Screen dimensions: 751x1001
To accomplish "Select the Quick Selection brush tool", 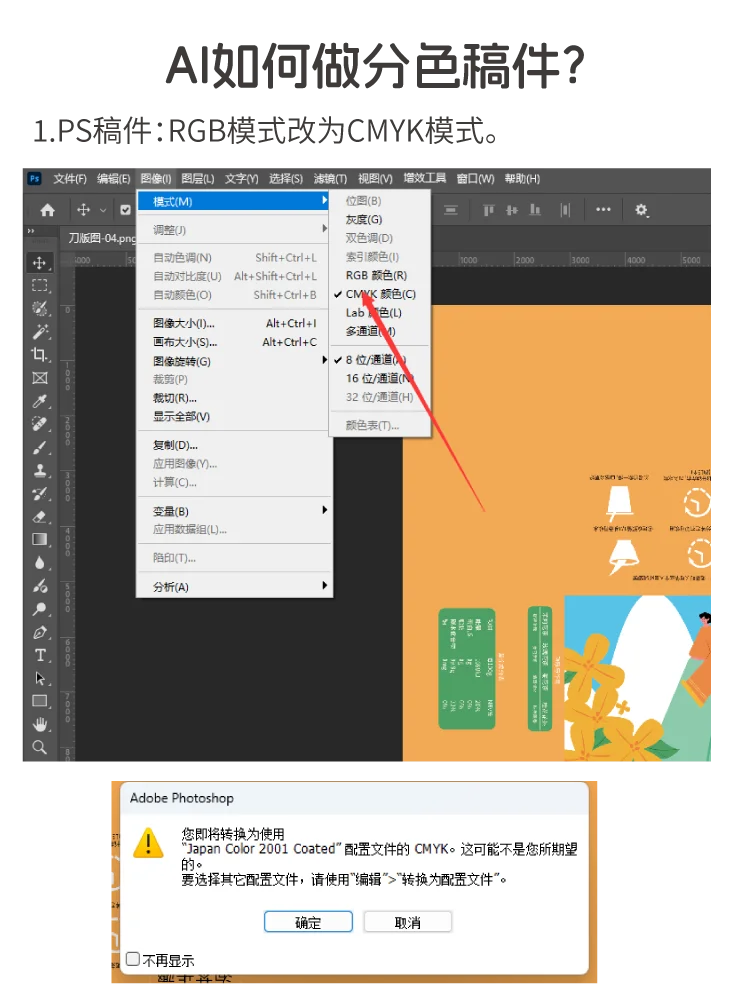I will (x=40, y=308).
